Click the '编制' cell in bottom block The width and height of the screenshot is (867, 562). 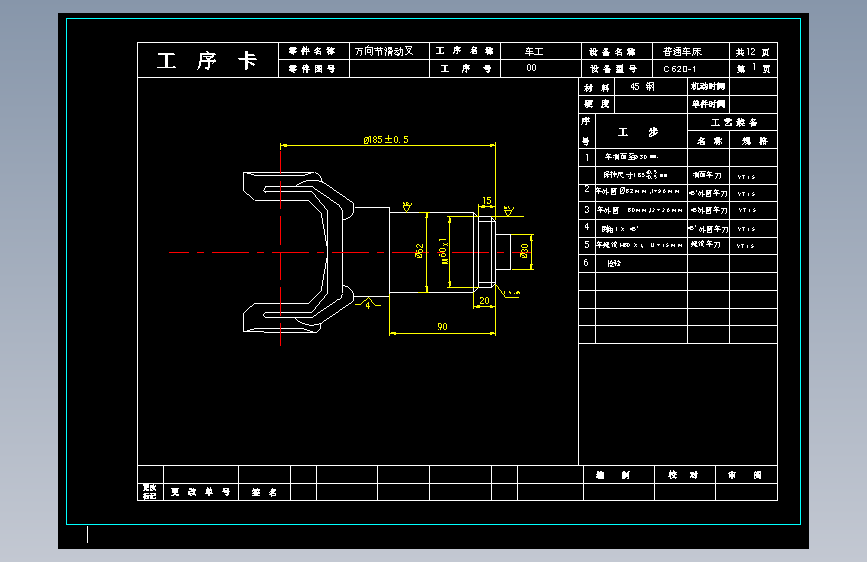coord(619,475)
